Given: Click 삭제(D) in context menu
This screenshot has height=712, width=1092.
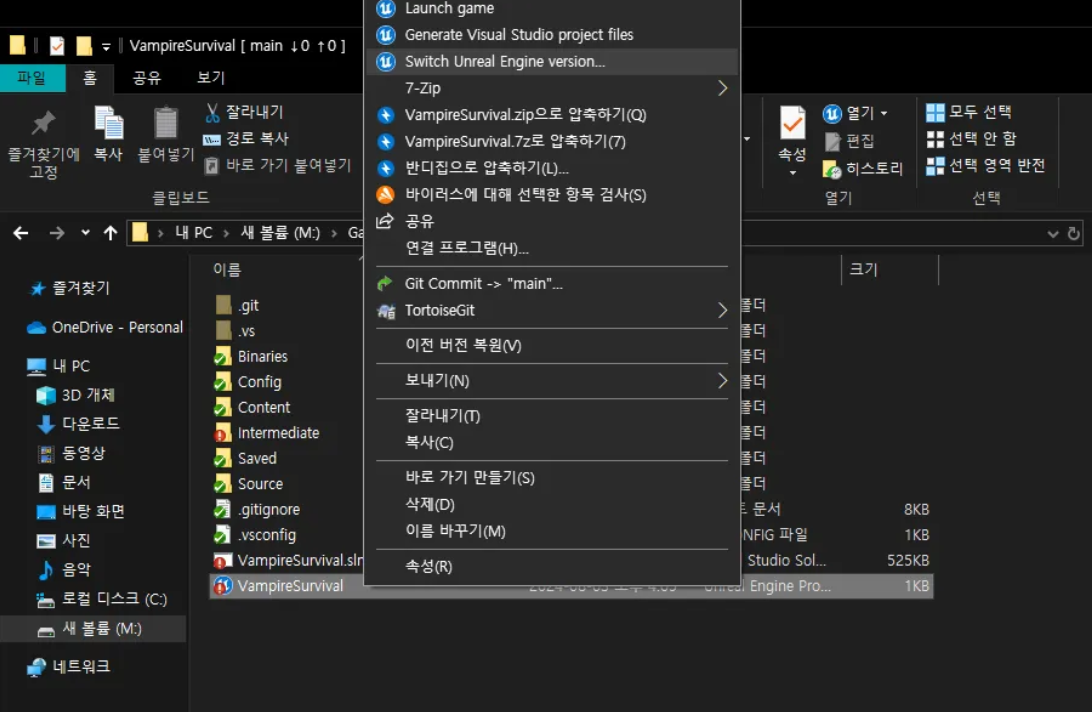Looking at the screenshot, I should (x=552, y=504).
